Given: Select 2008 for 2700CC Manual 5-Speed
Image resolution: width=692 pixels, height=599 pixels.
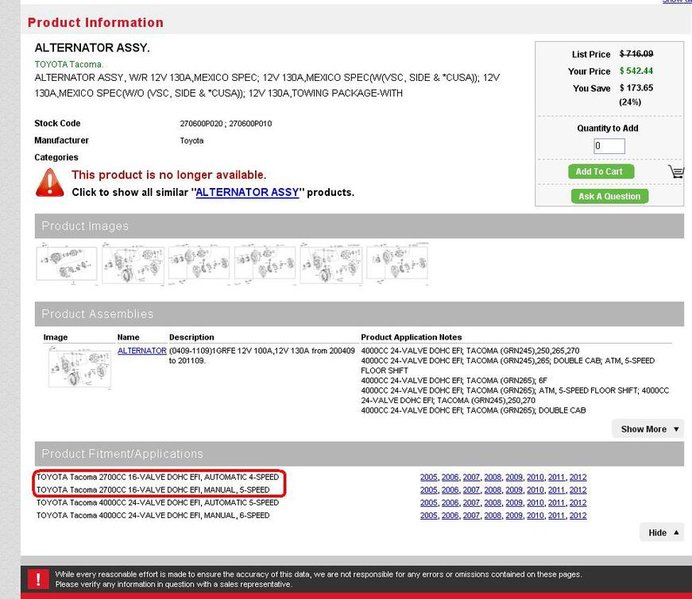Looking at the screenshot, I should (x=493, y=490).
